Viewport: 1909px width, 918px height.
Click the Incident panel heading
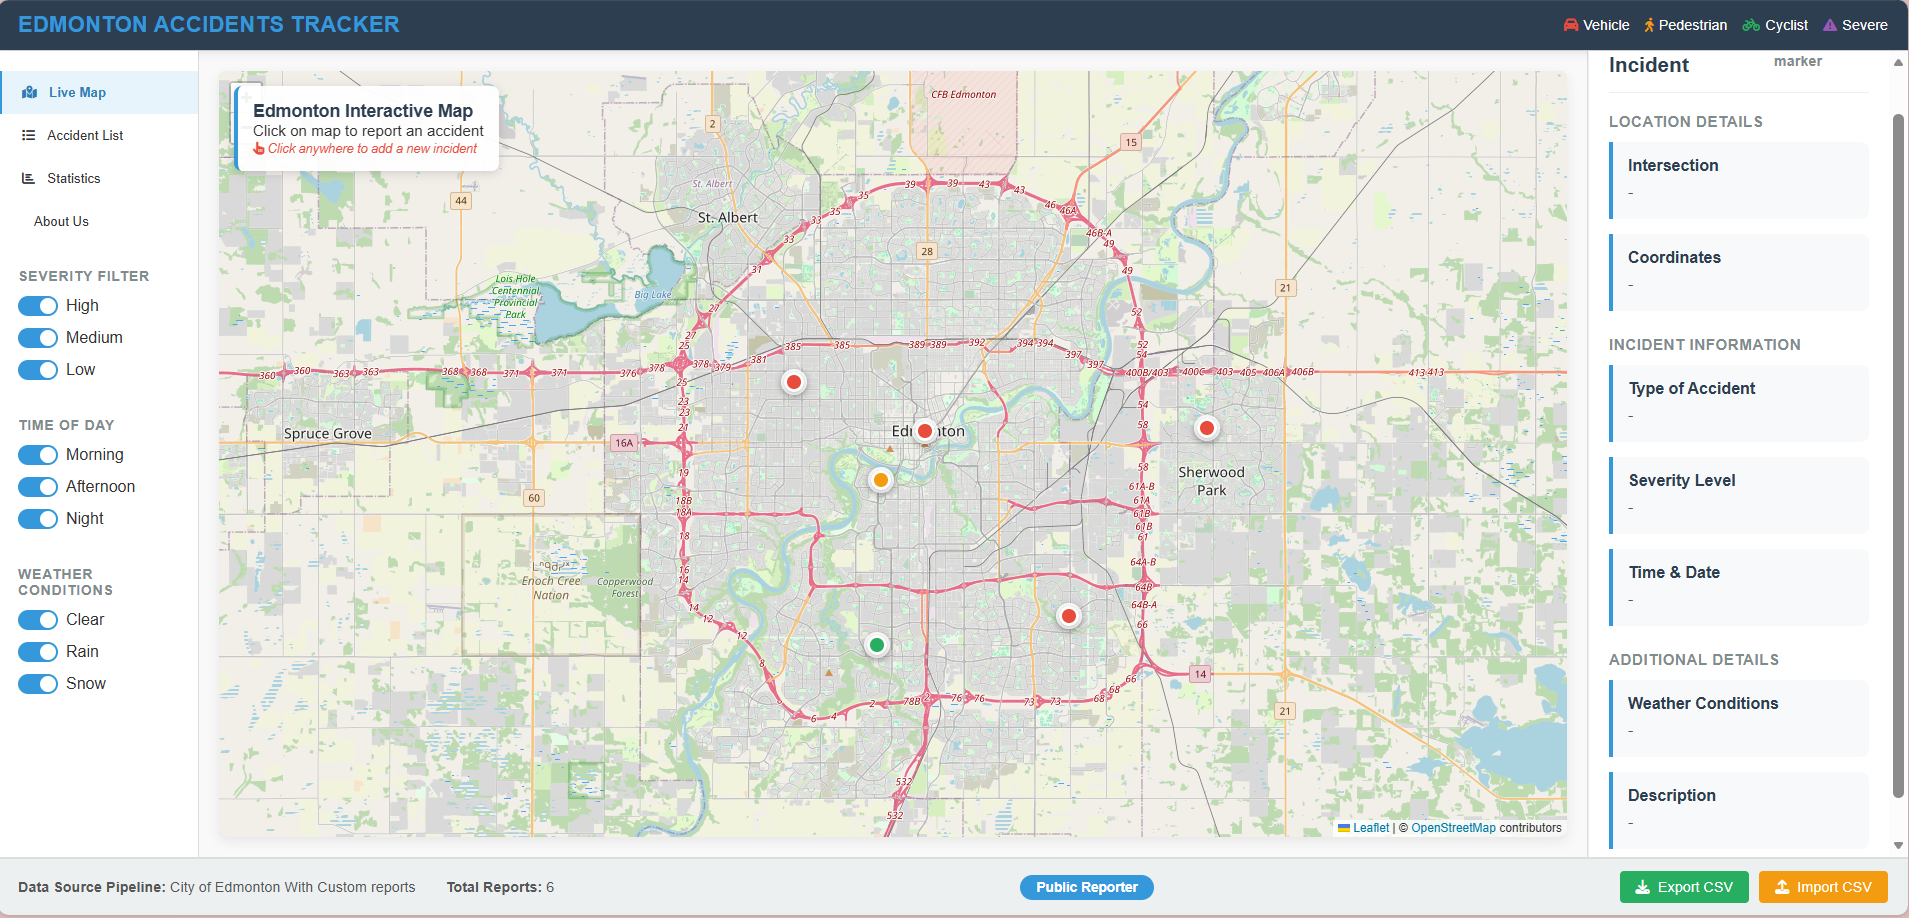(x=1649, y=65)
